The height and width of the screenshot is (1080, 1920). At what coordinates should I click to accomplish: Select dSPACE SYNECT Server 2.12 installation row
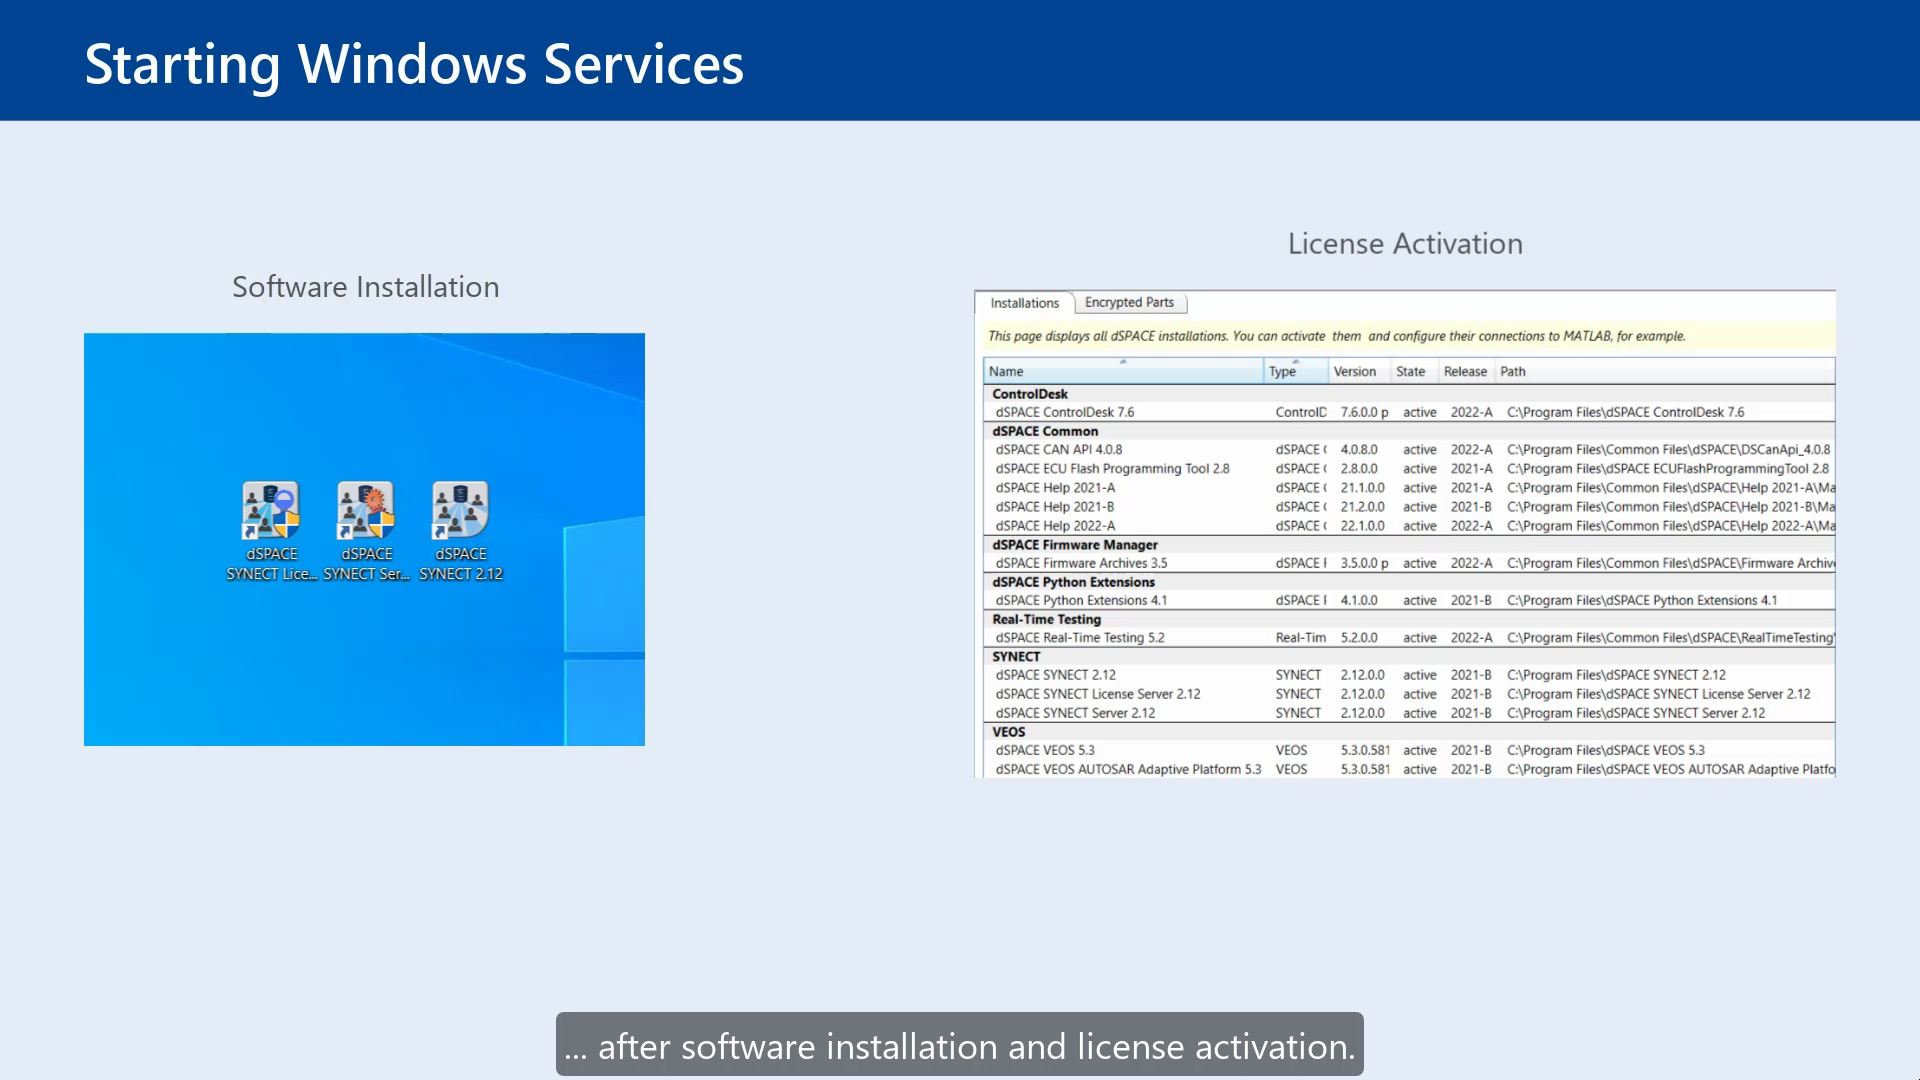click(1409, 713)
